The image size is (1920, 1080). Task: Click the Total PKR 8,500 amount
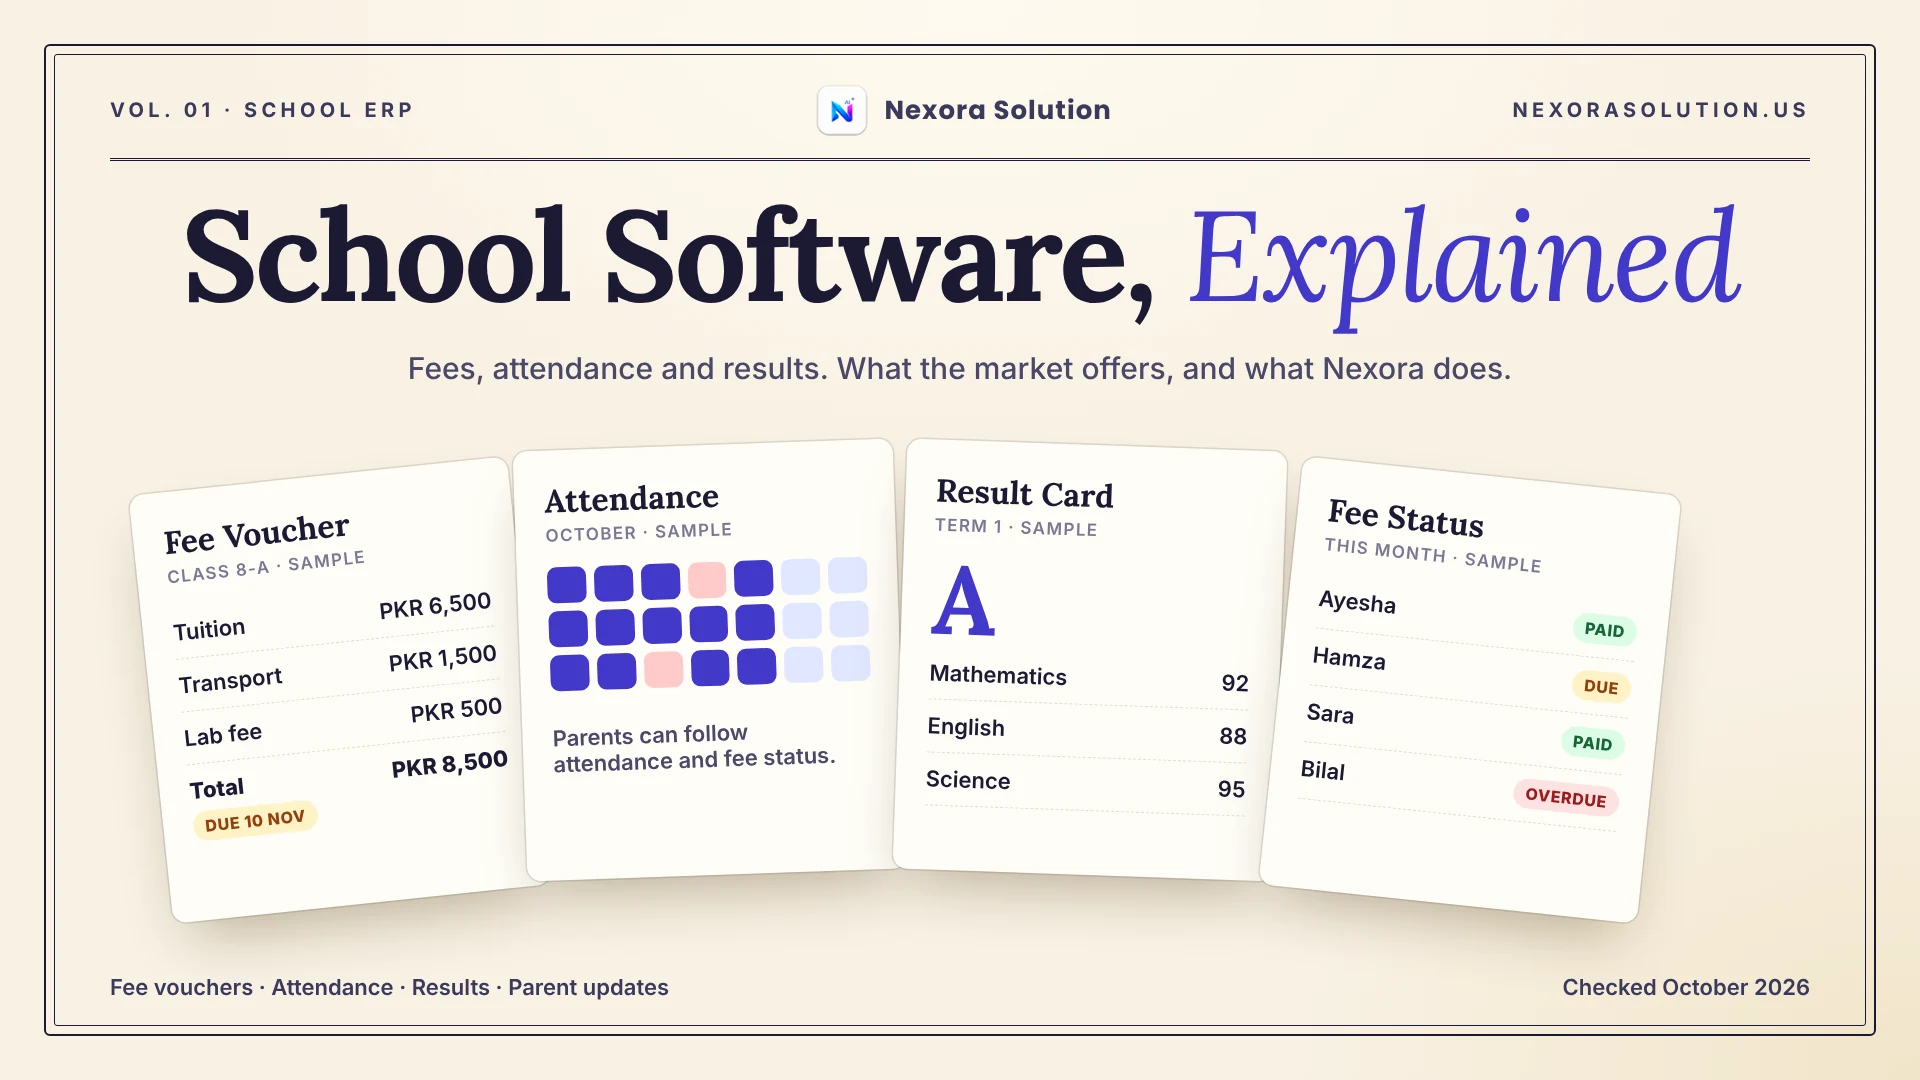450,764
